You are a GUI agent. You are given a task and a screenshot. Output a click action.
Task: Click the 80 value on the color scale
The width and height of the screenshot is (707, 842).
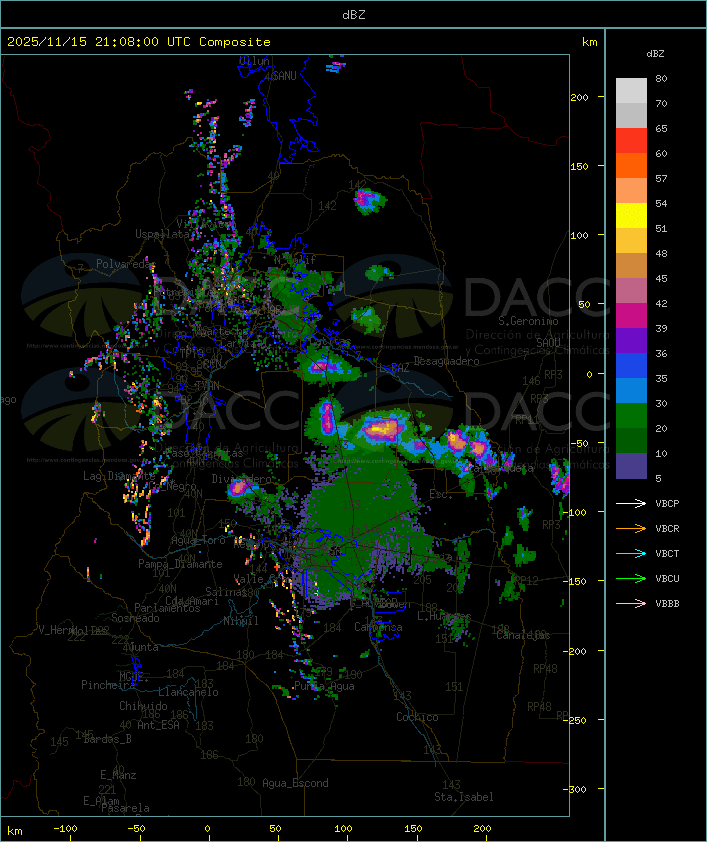pos(661,78)
